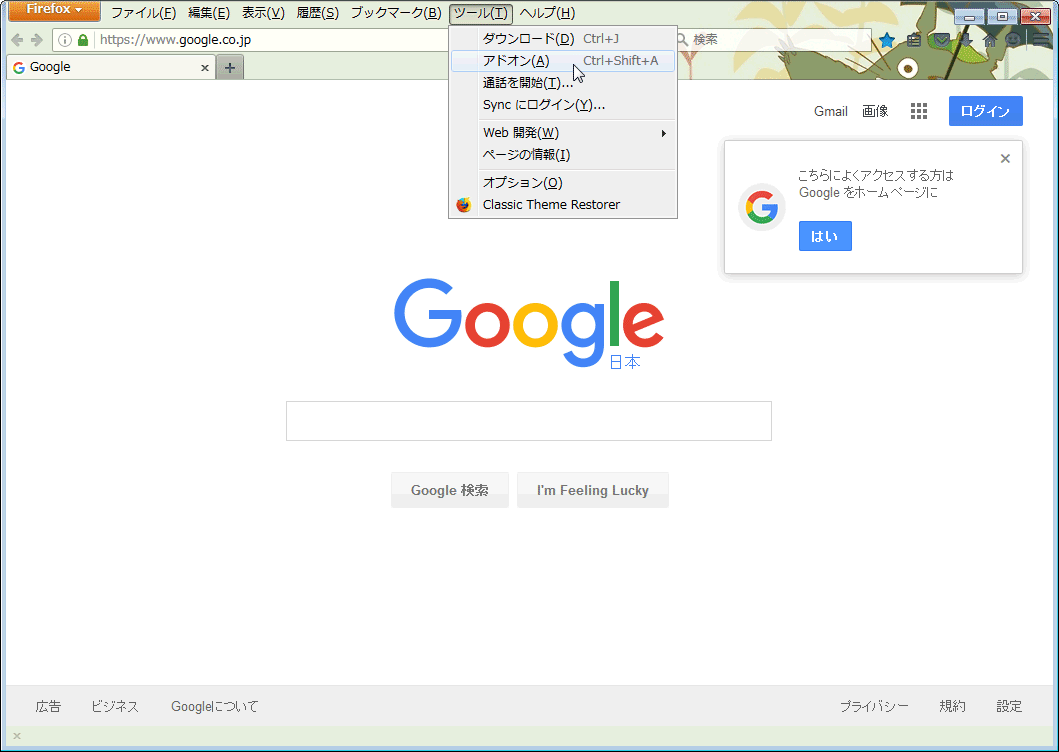1059x752 pixels.
Task: Select アドオン(A) menu entry
Action: 563,61
